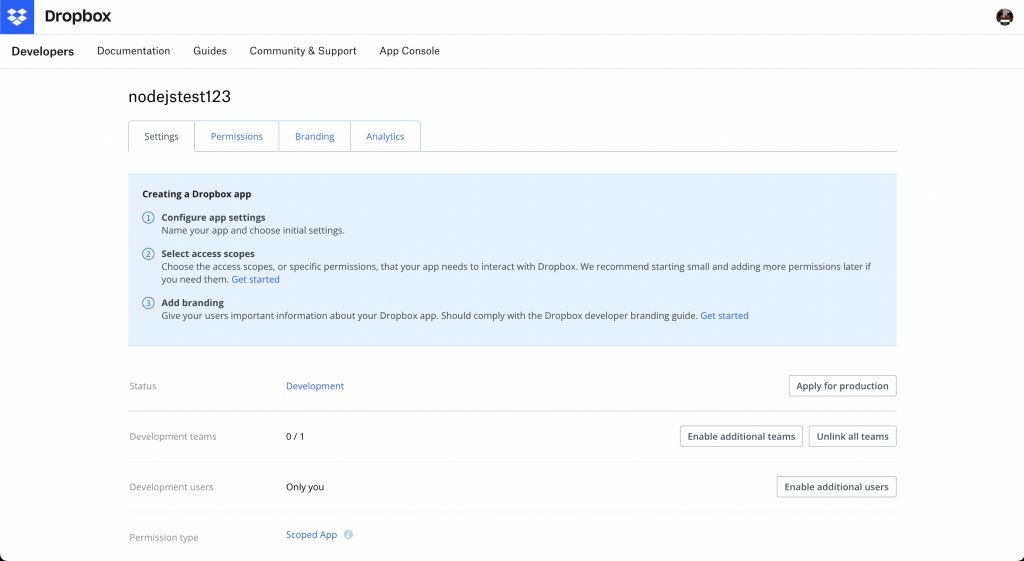Follow Get started link under access scopes
The width and height of the screenshot is (1024, 561).
click(255, 280)
